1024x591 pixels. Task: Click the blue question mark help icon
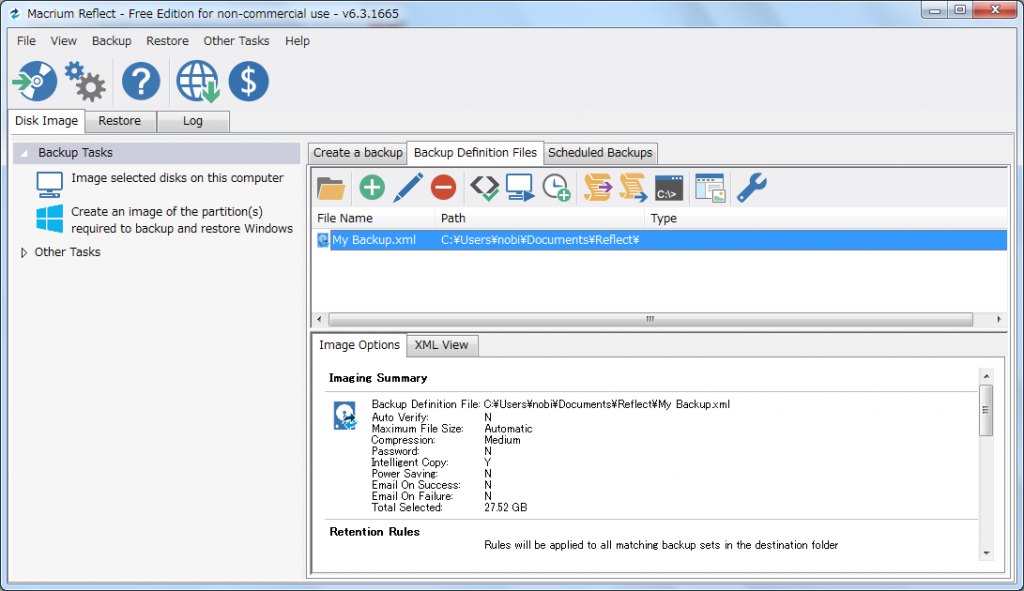(x=140, y=82)
